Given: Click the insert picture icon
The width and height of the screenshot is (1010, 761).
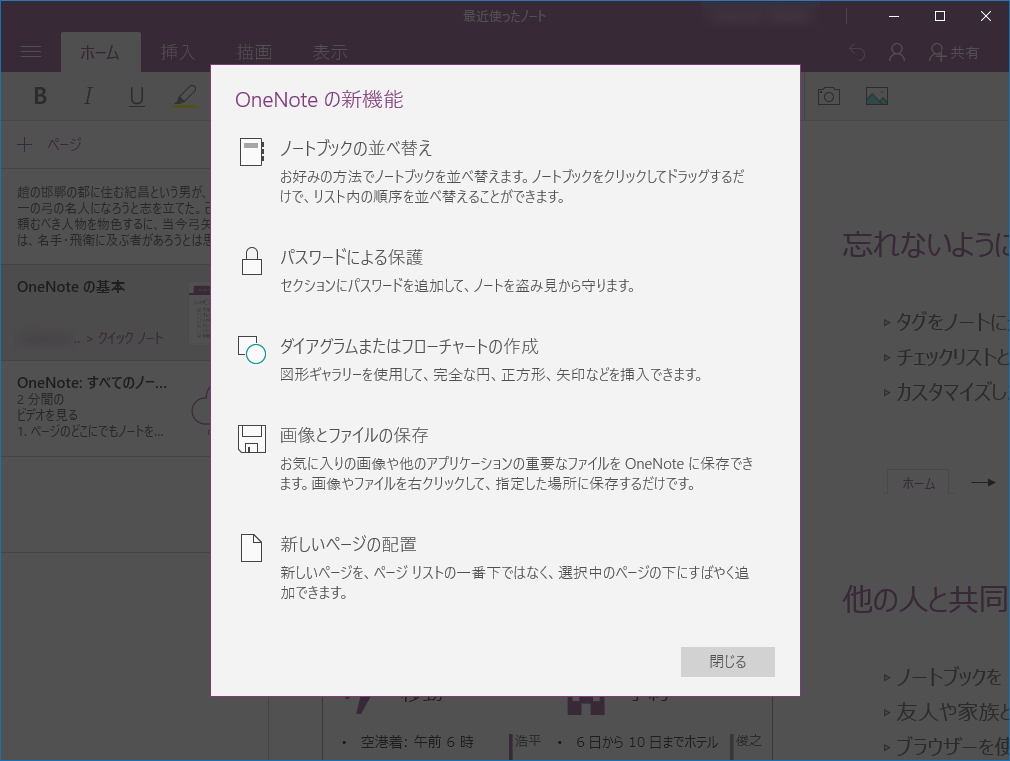Looking at the screenshot, I should [876, 95].
